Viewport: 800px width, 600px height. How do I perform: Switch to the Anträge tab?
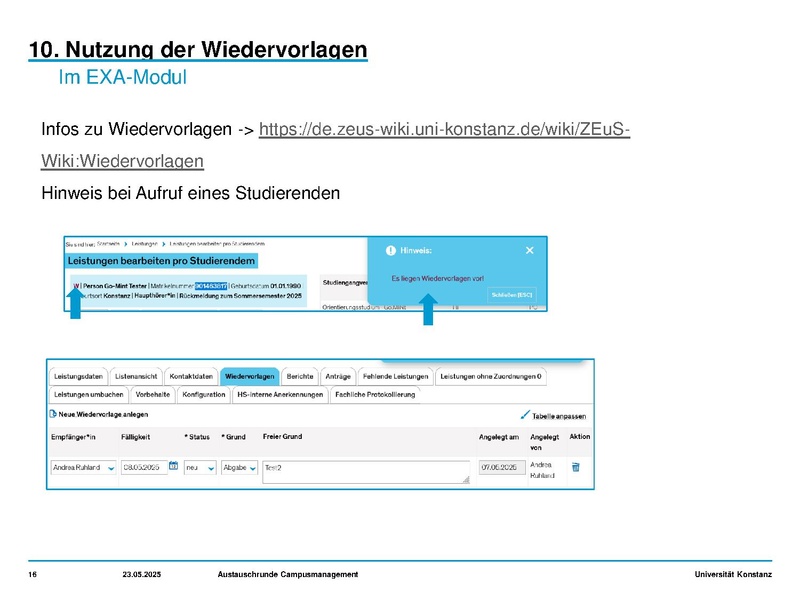click(x=338, y=377)
